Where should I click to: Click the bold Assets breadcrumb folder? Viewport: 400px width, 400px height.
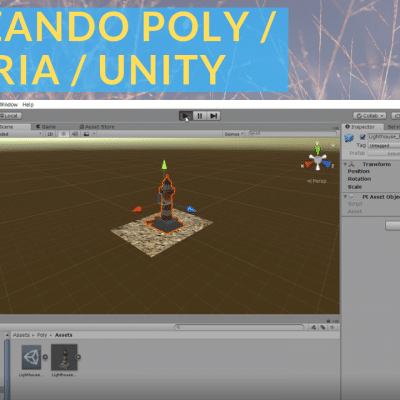(63, 335)
